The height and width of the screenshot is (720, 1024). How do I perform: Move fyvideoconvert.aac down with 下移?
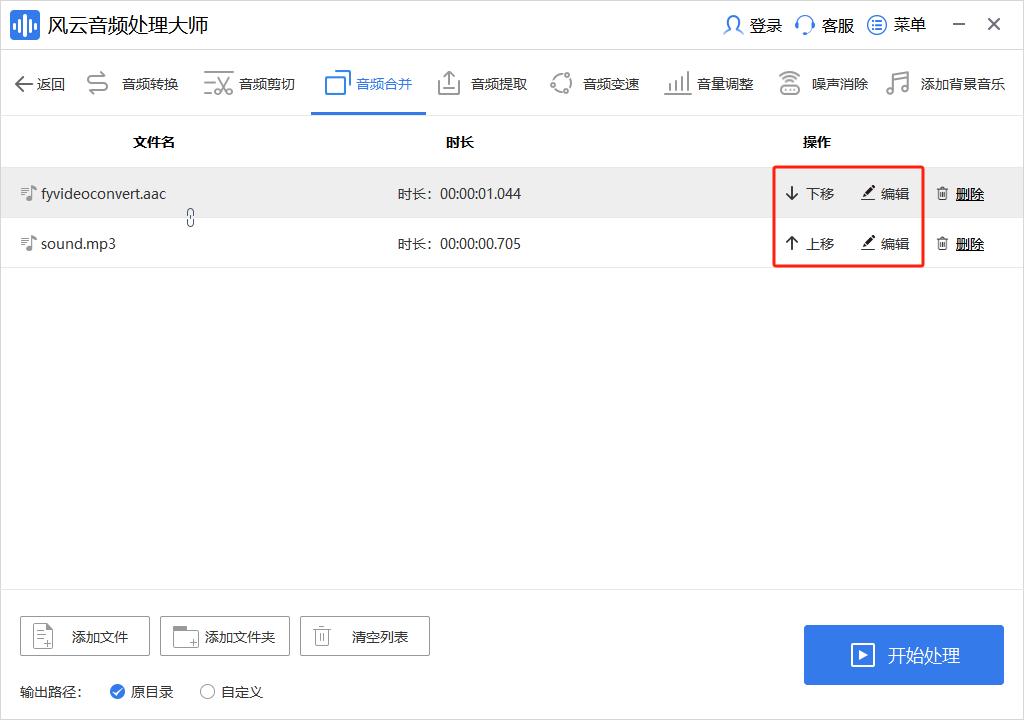(810, 193)
